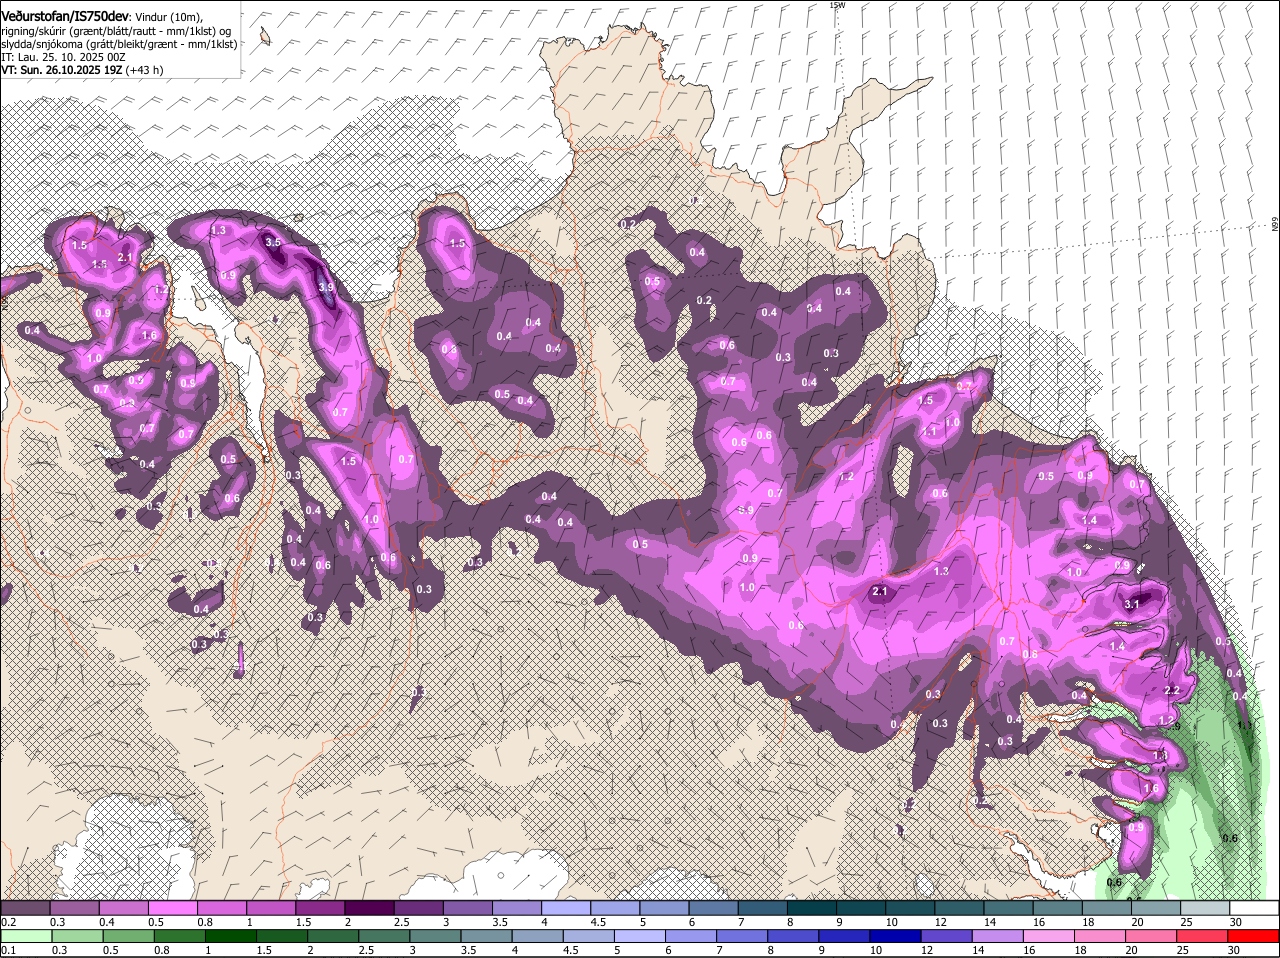The image size is (1280, 958).
Task: Pick the purple legend swatch between 0.8 and 1
Action: pos(221,907)
